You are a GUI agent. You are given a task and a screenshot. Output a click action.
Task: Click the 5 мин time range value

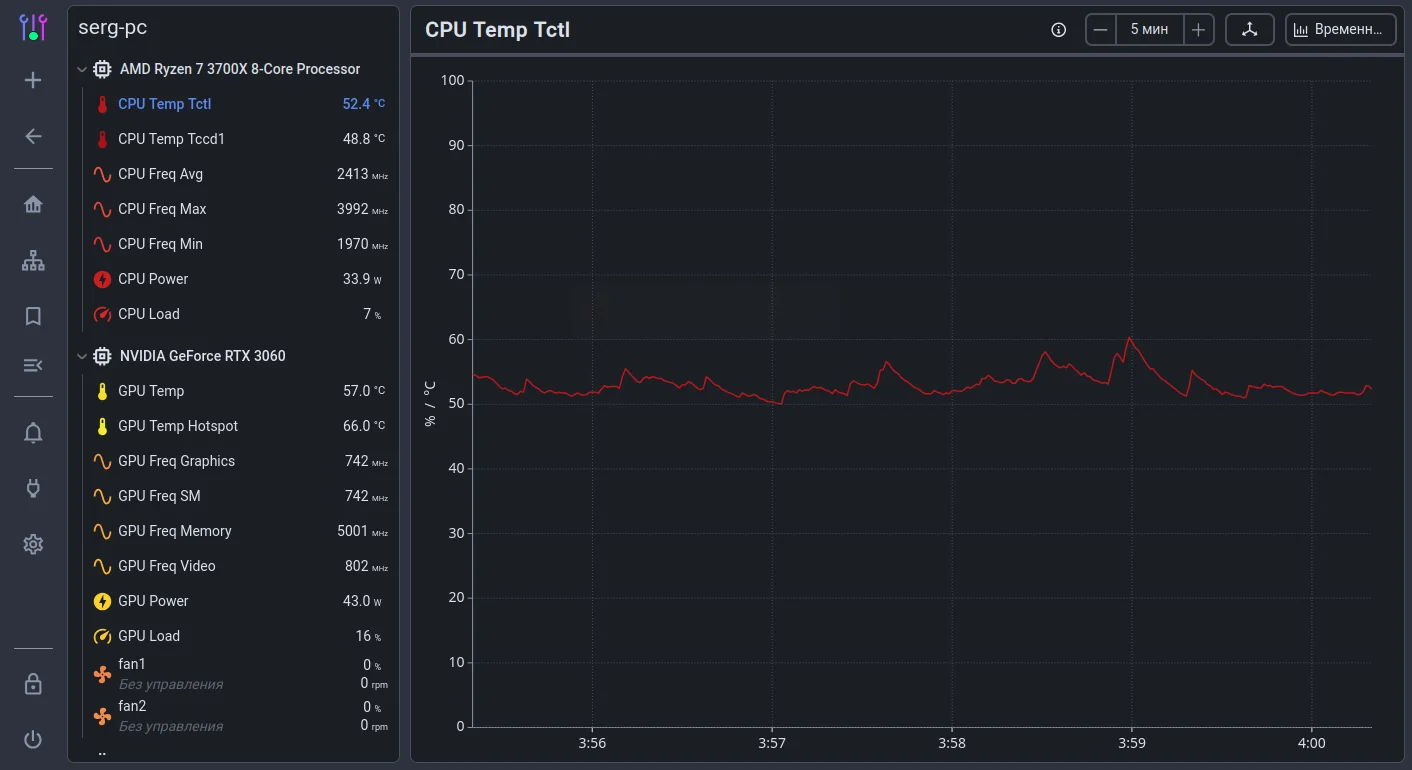1149,30
